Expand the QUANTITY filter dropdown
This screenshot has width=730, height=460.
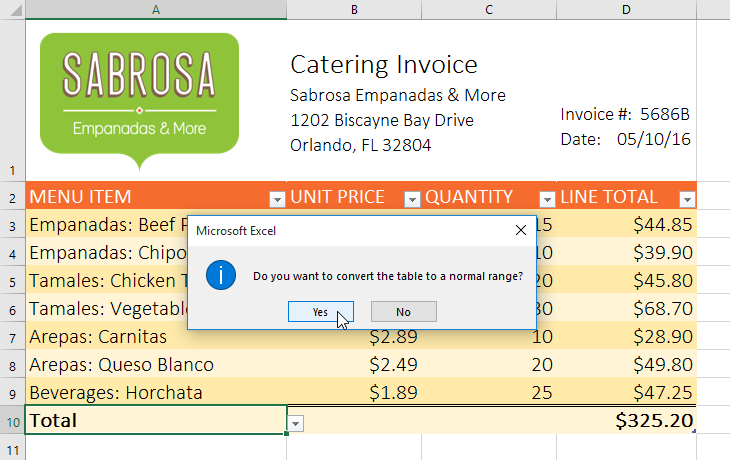click(x=546, y=198)
